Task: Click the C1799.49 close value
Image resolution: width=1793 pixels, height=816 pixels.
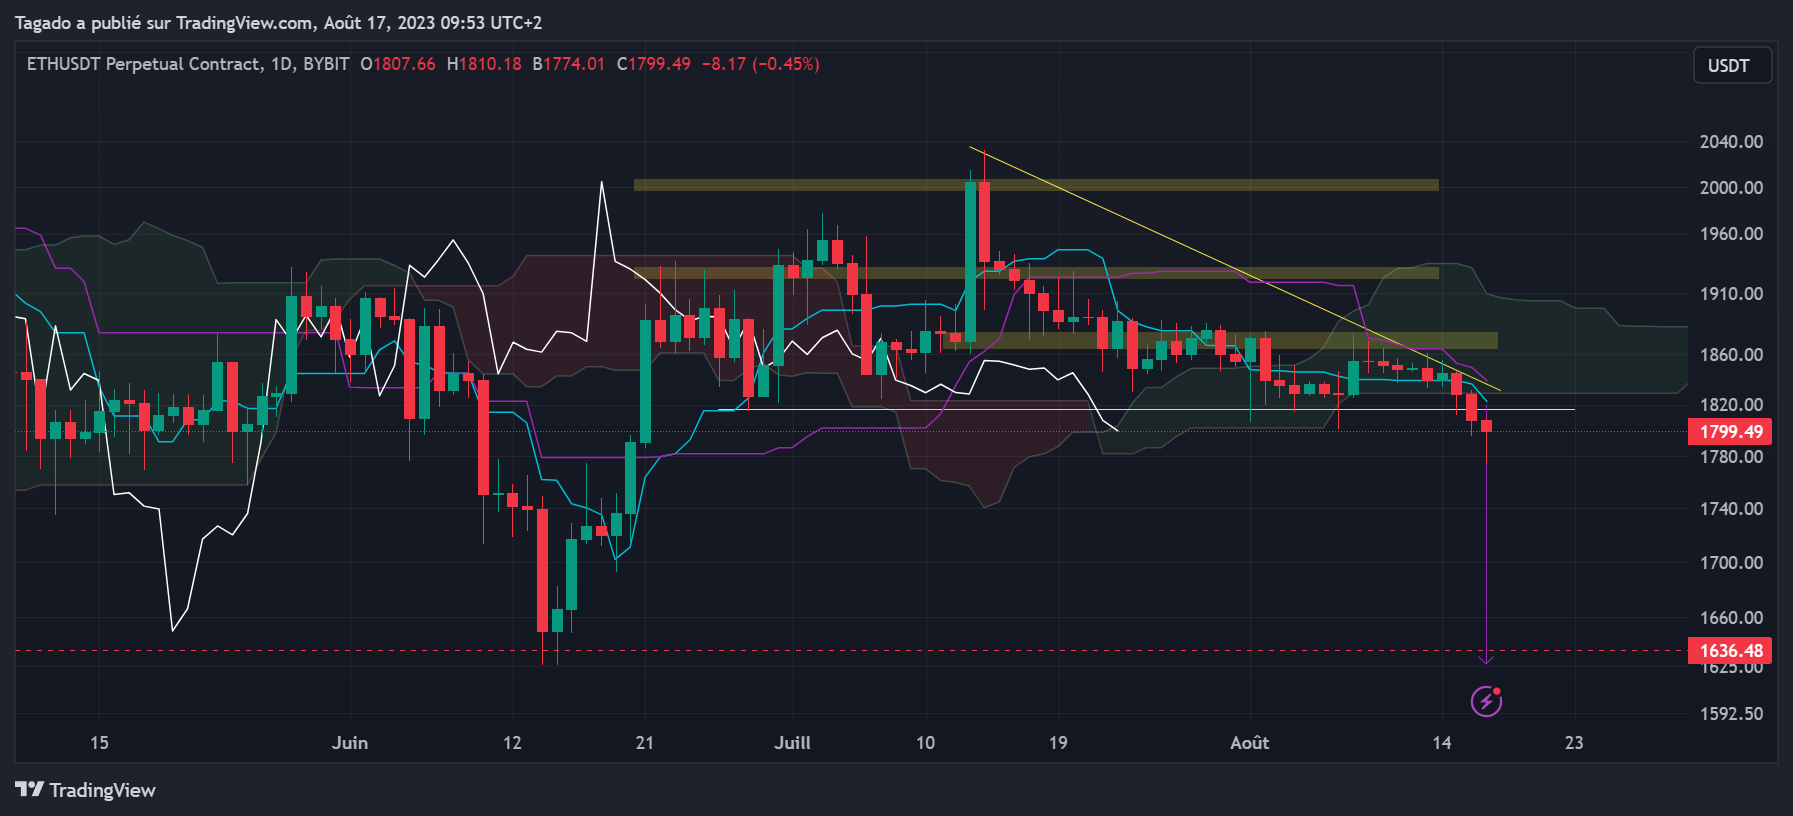Action: [654, 64]
